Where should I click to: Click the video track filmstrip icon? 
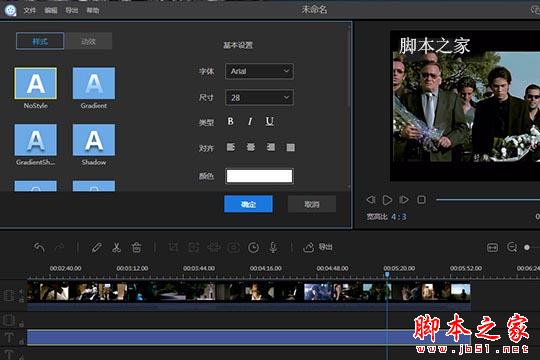(x=9, y=296)
